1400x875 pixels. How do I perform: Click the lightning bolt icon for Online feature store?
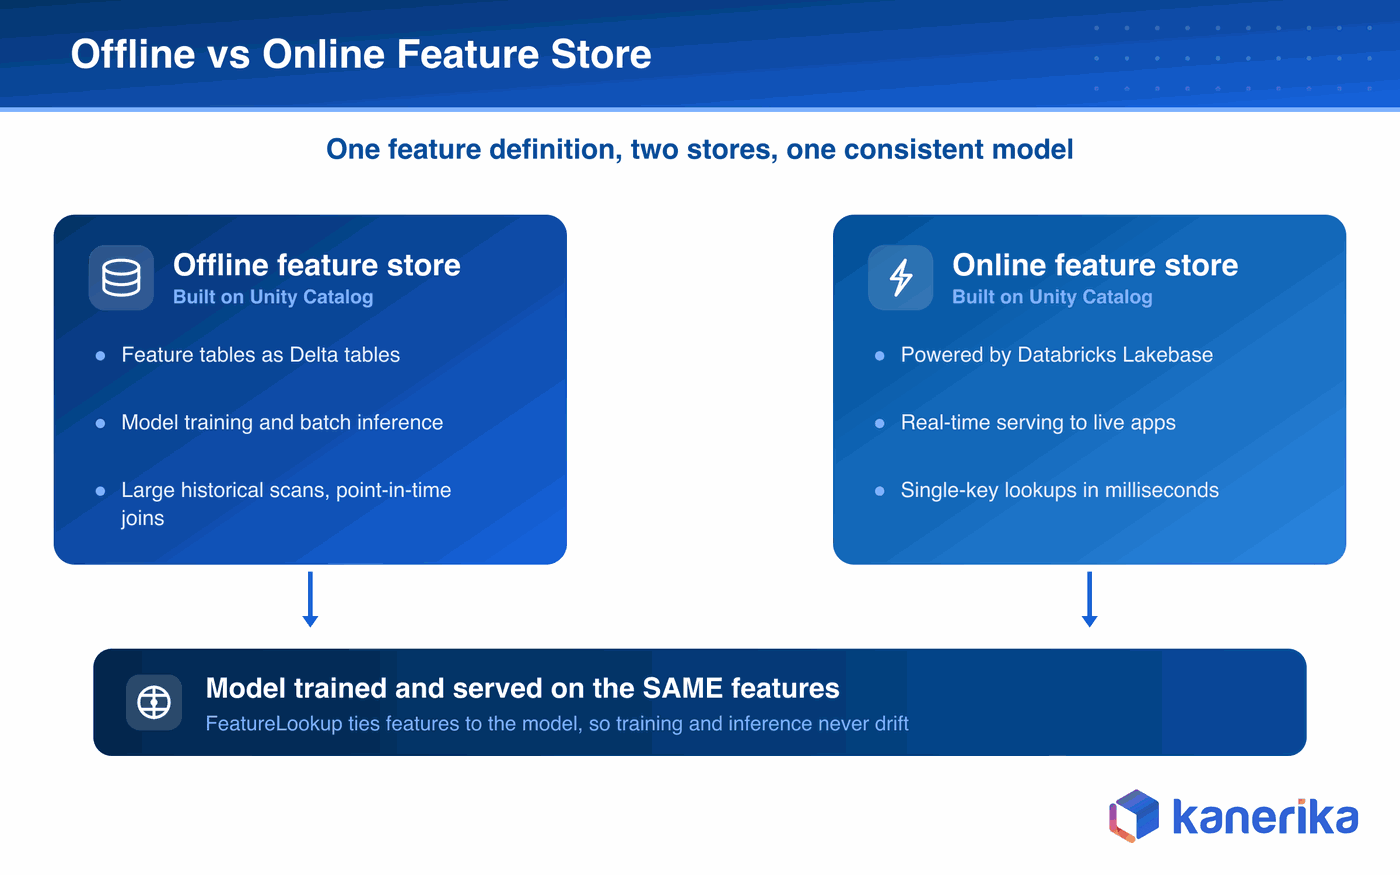[x=901, y=278]
